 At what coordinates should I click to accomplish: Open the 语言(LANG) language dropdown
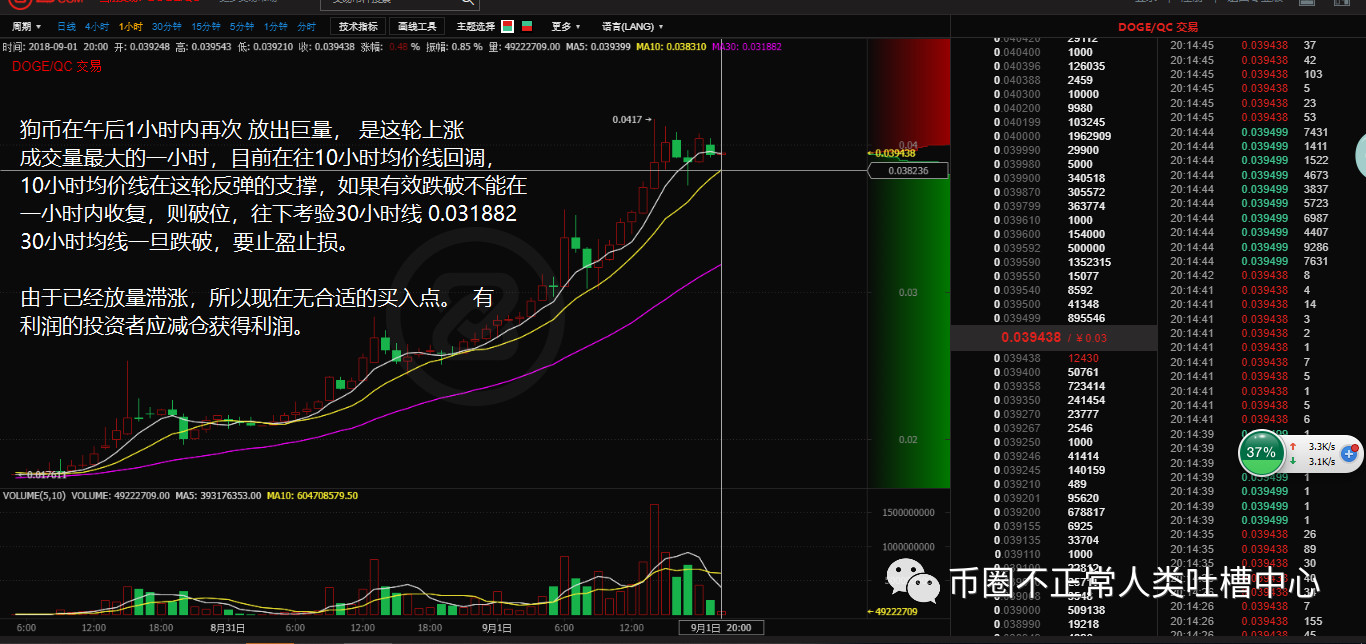click(632, 26)
